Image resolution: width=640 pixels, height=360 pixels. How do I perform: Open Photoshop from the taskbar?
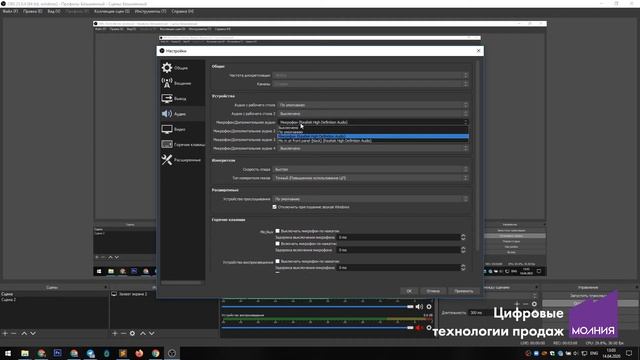point(58,353)
